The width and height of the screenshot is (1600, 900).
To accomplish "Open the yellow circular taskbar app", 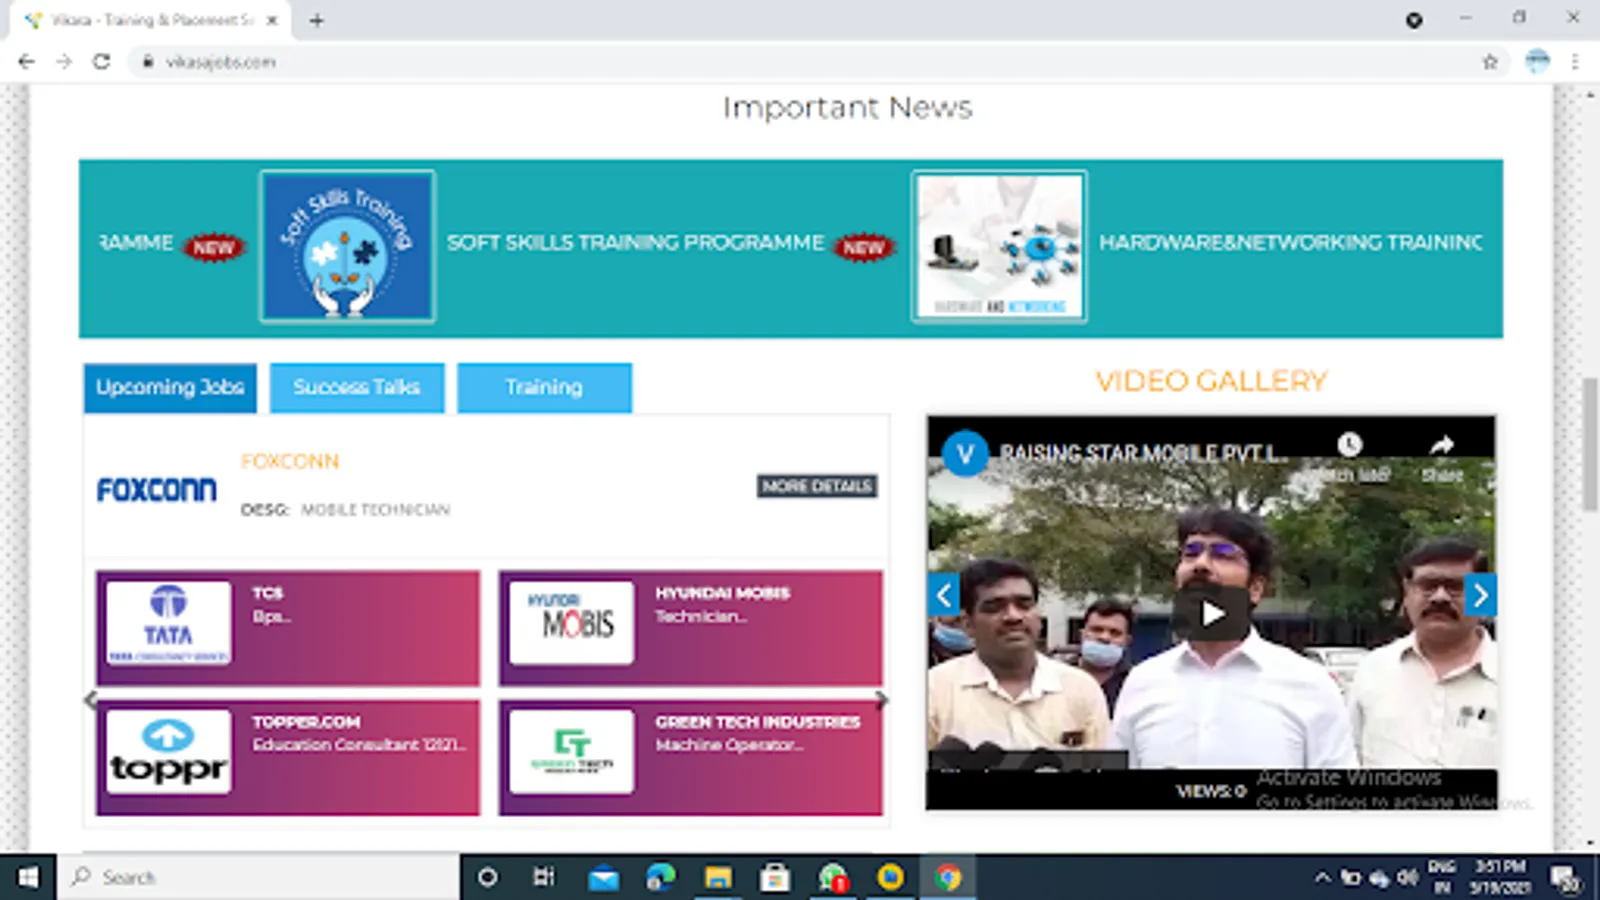I will 890,878.
